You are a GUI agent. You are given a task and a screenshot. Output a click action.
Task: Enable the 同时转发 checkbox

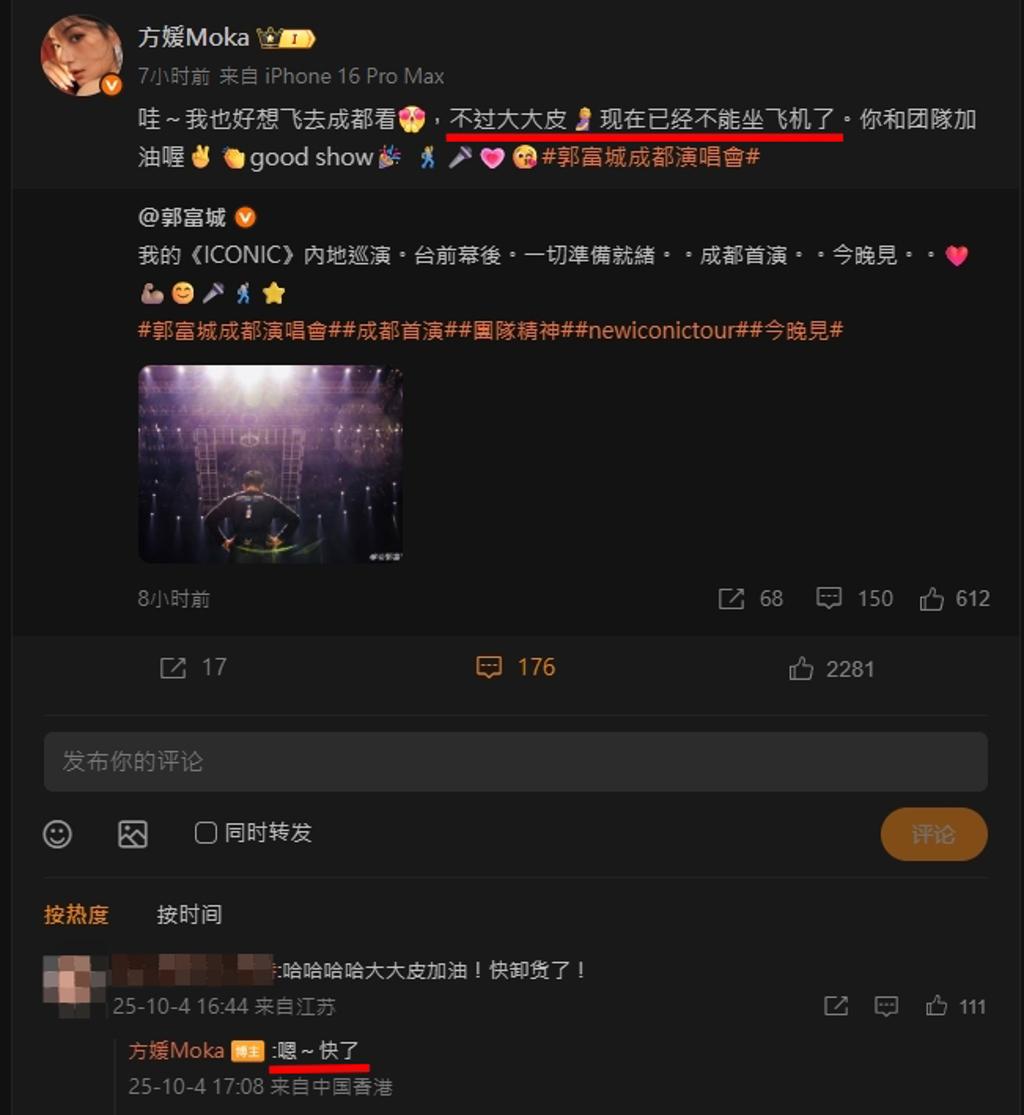206,833
